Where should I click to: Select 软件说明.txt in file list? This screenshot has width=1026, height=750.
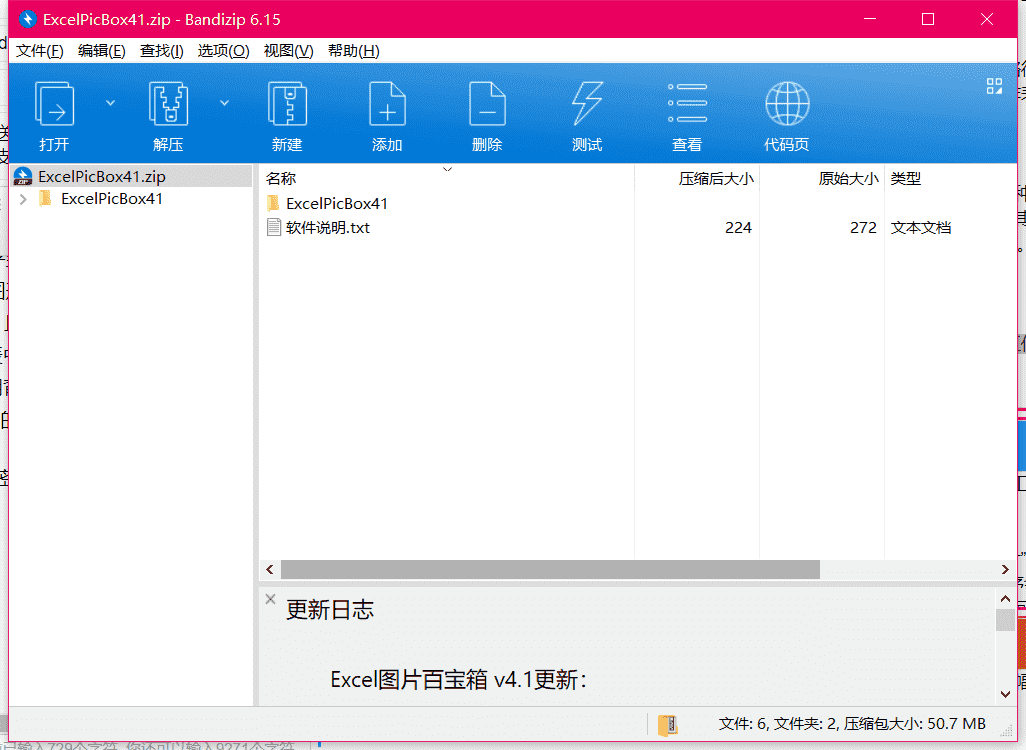pyautogui.click(x=328, y=228)
